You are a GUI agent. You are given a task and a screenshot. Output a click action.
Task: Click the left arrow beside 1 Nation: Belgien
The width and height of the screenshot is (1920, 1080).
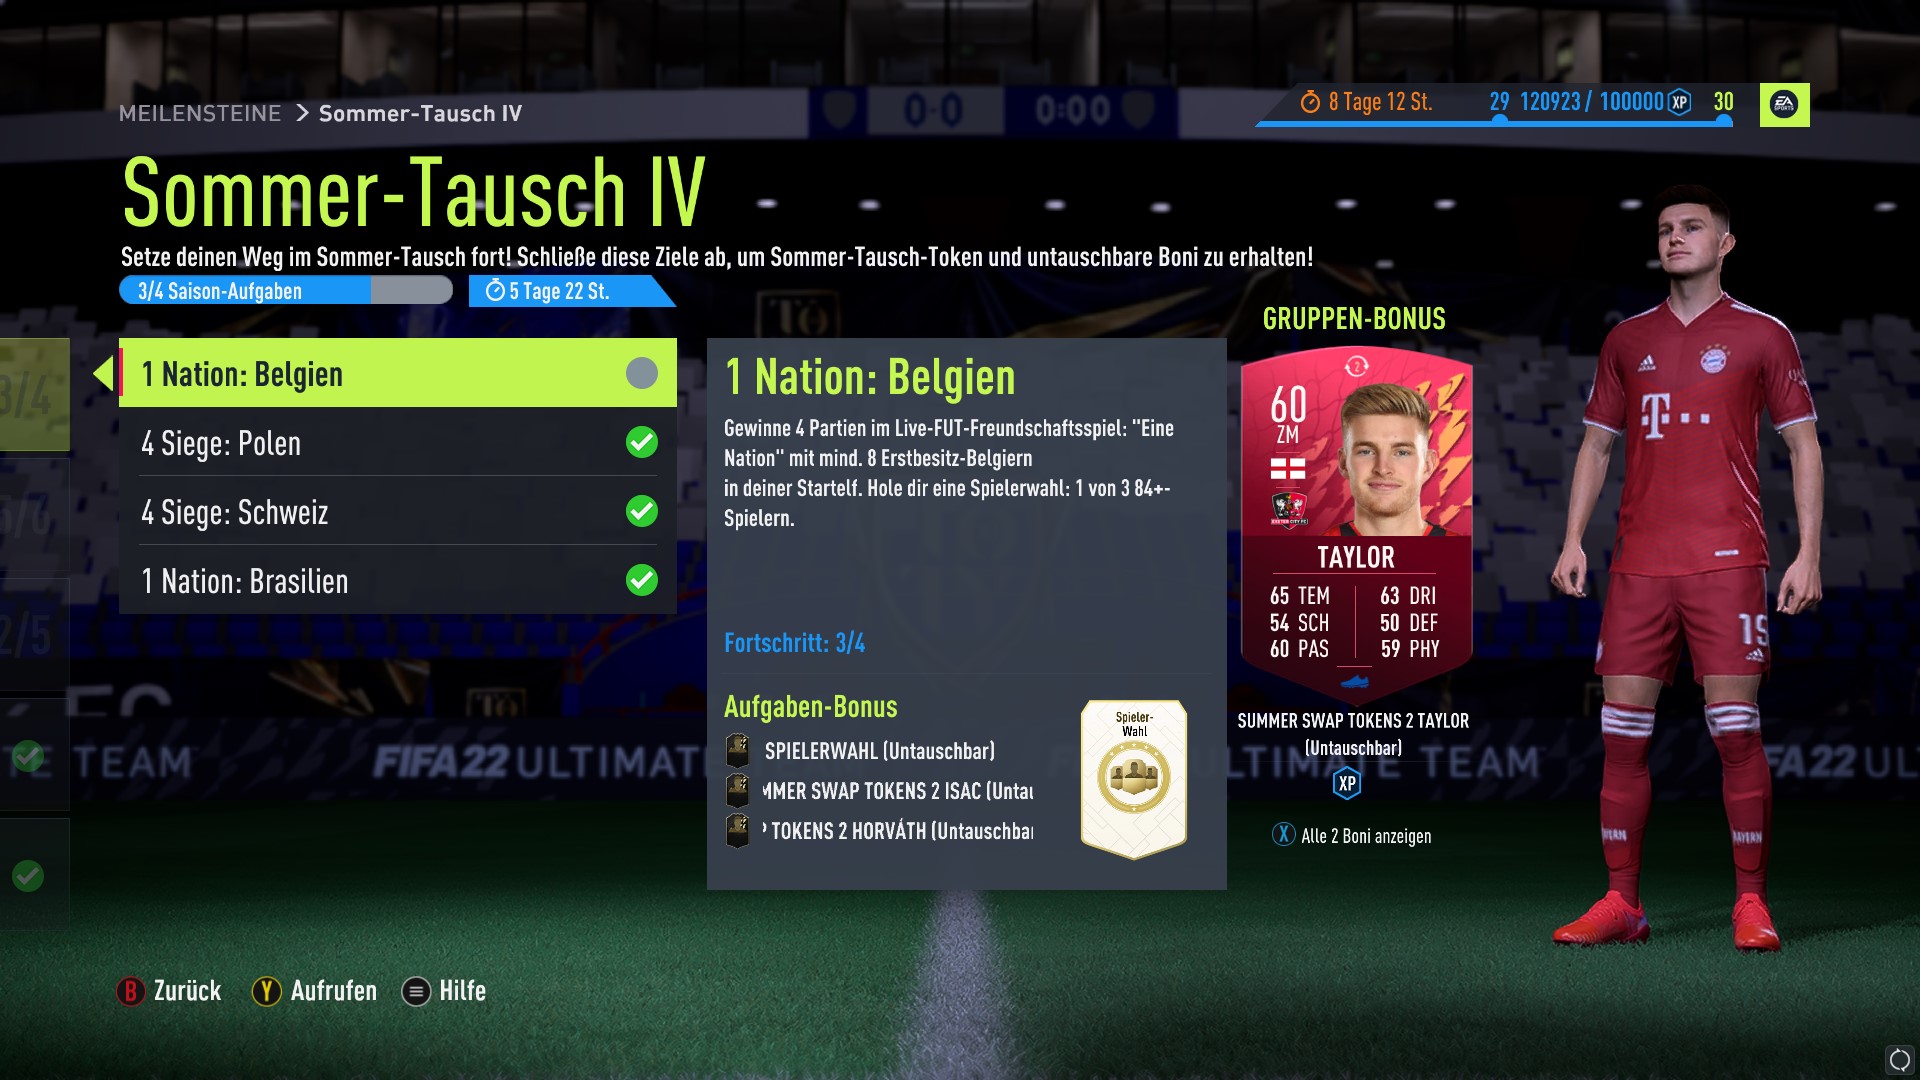(102, 374)
